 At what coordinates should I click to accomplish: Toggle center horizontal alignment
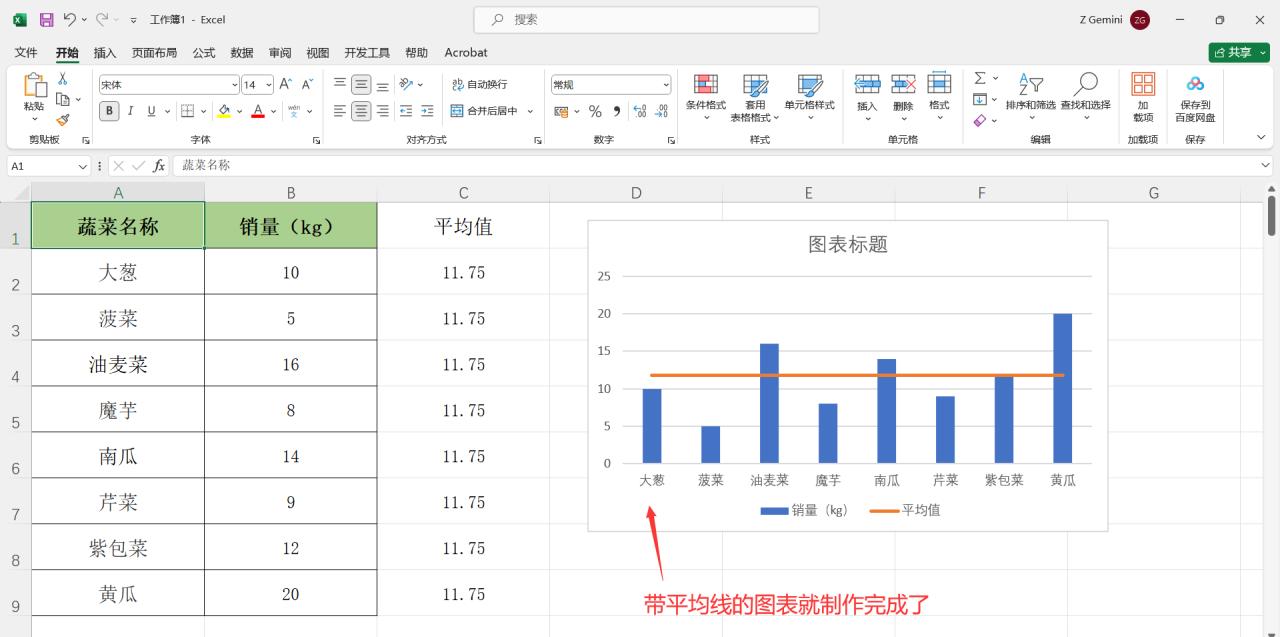click(x=361, y=111)
